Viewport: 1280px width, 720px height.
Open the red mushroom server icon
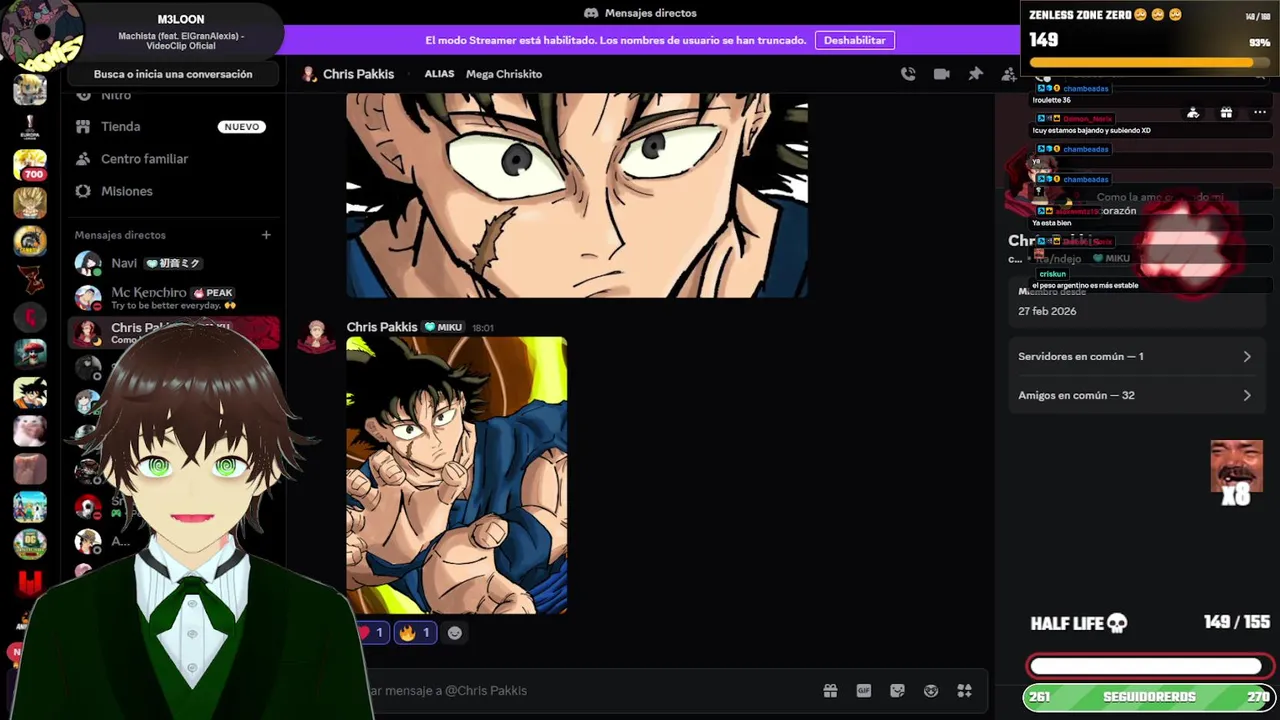point(30,354)
